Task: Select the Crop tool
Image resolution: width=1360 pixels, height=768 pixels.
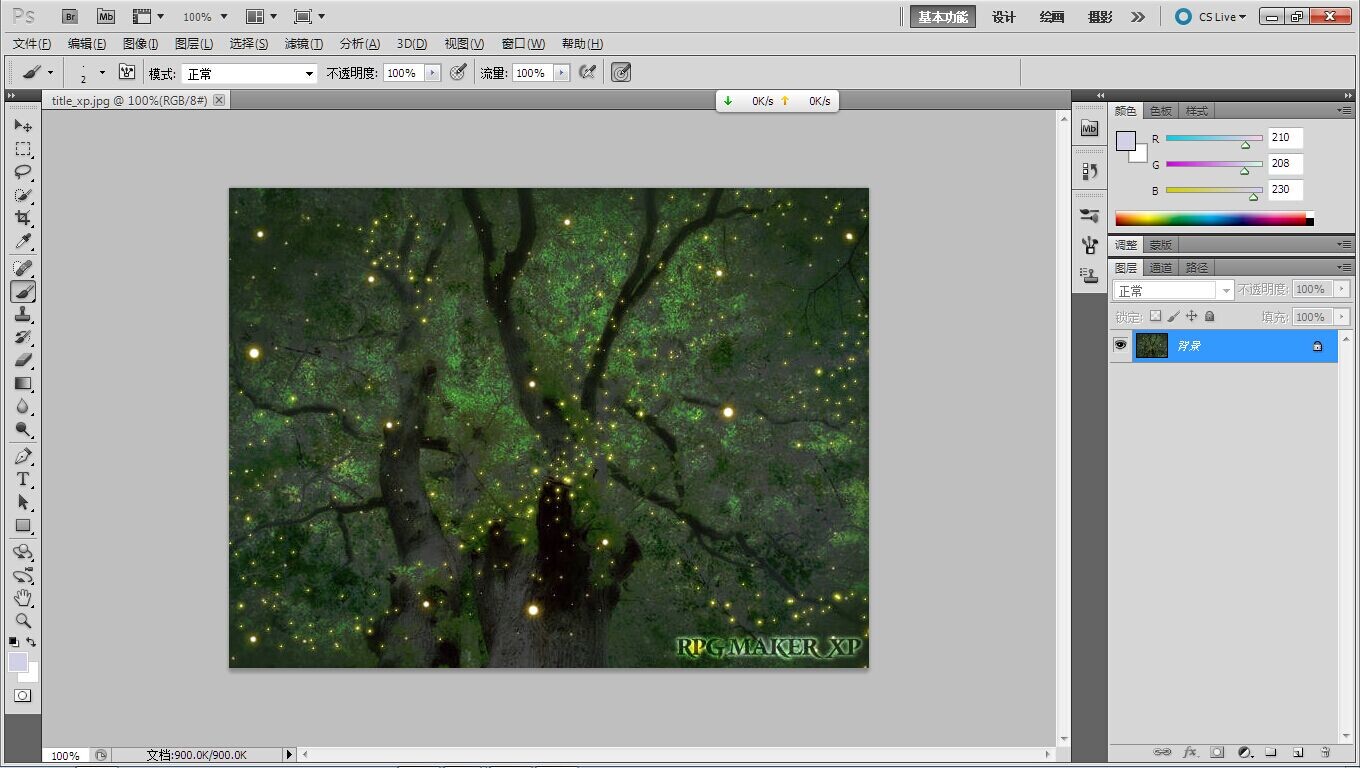Action: (23, 218)
